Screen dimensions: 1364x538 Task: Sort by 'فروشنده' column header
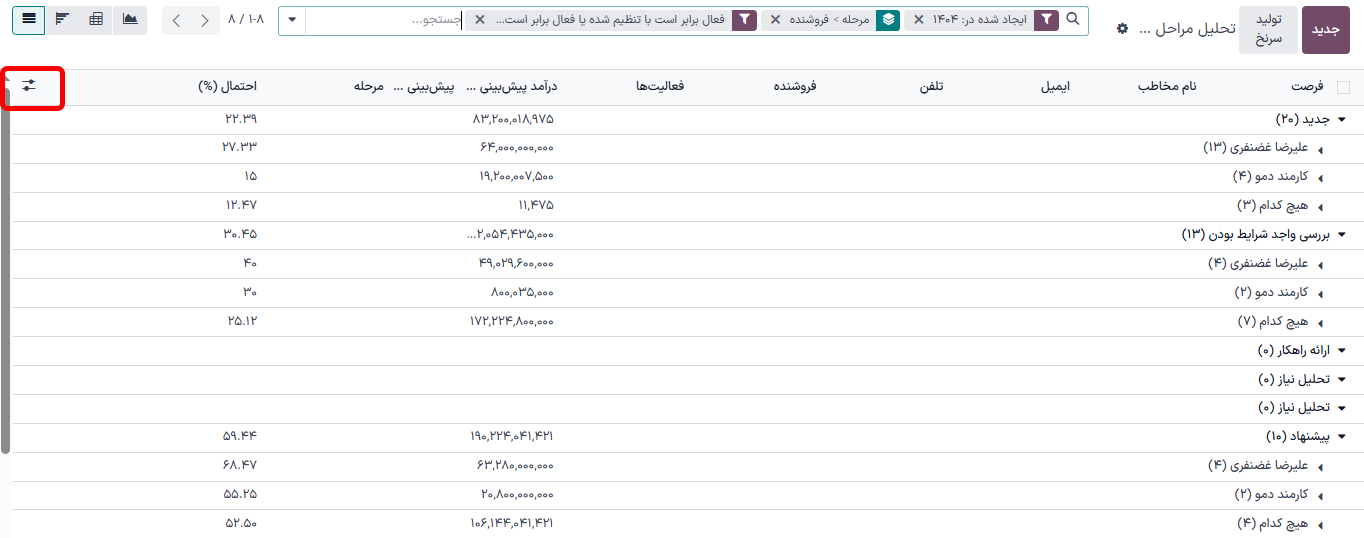795,87
